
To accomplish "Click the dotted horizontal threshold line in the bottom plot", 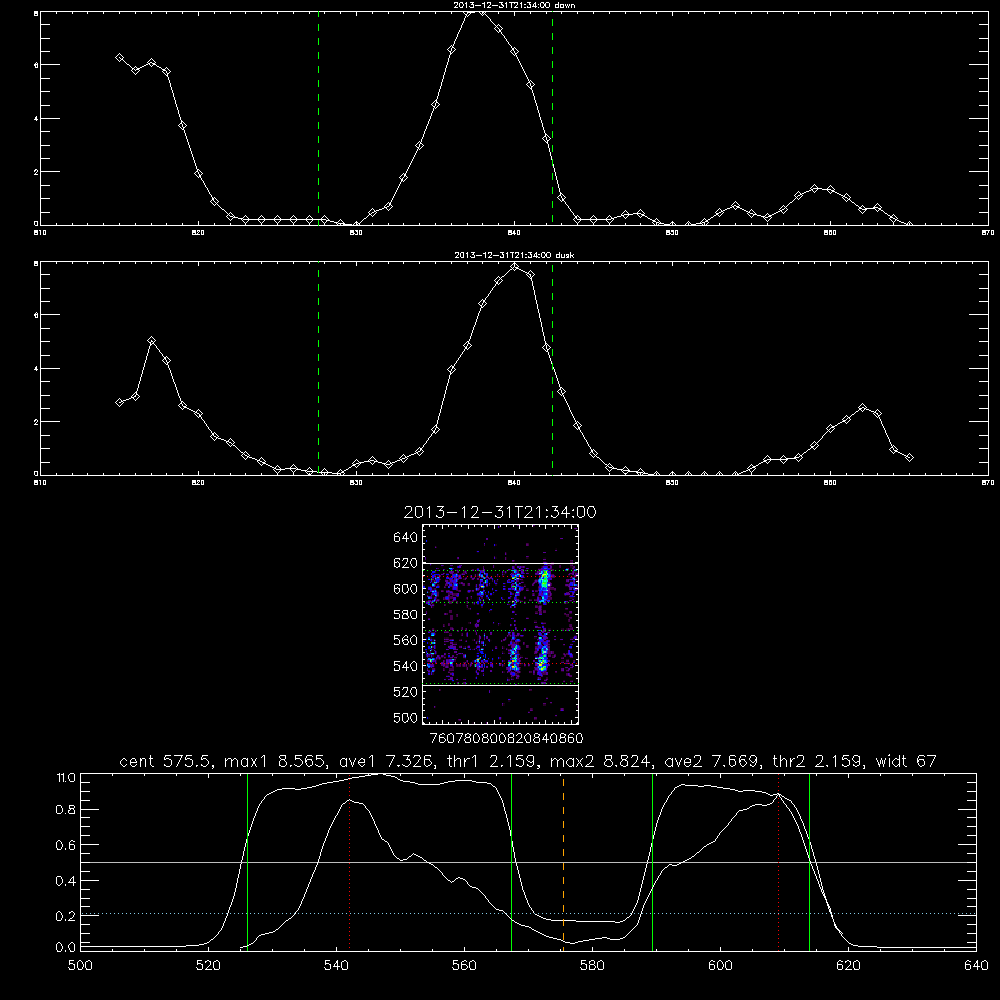I will [x=528, y=914].
